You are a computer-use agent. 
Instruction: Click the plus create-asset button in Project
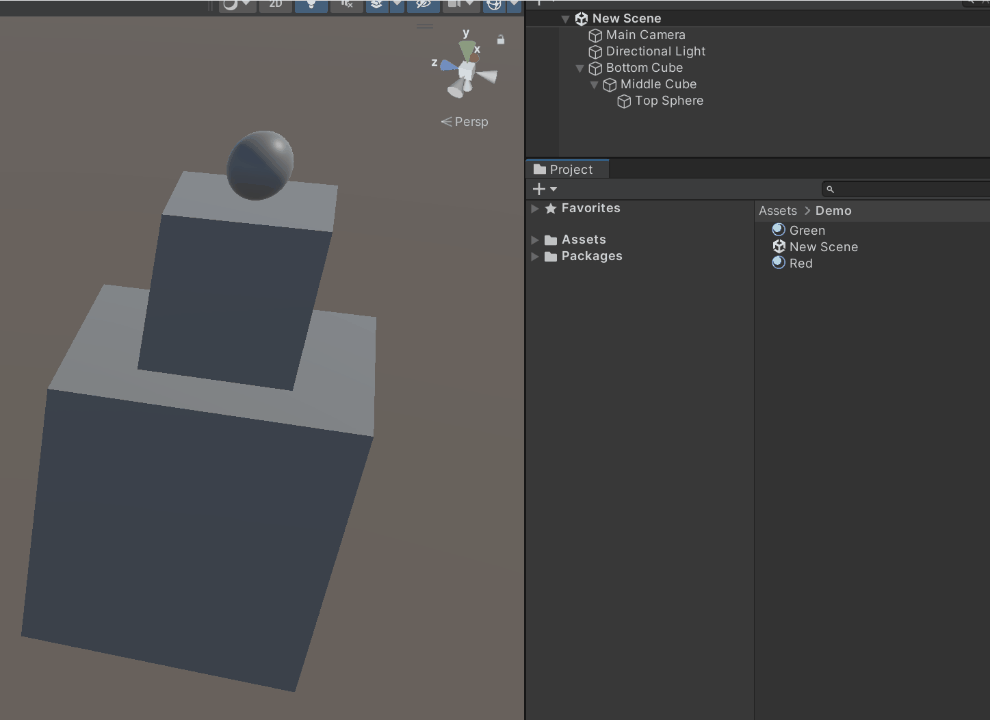pos(539,189)
